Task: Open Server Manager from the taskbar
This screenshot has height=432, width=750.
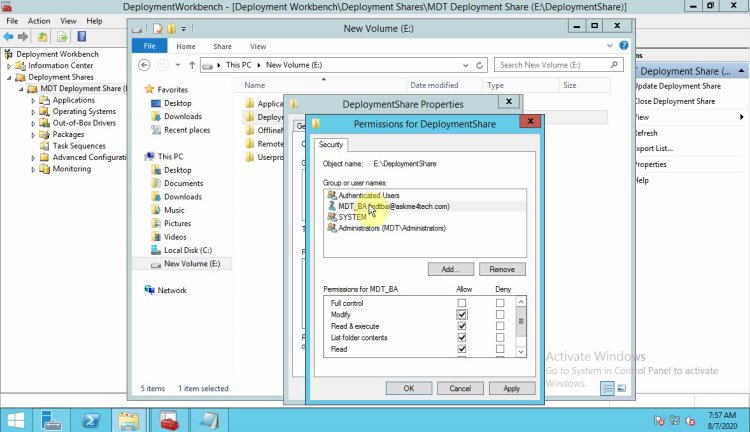Action: tap(52, 418)
